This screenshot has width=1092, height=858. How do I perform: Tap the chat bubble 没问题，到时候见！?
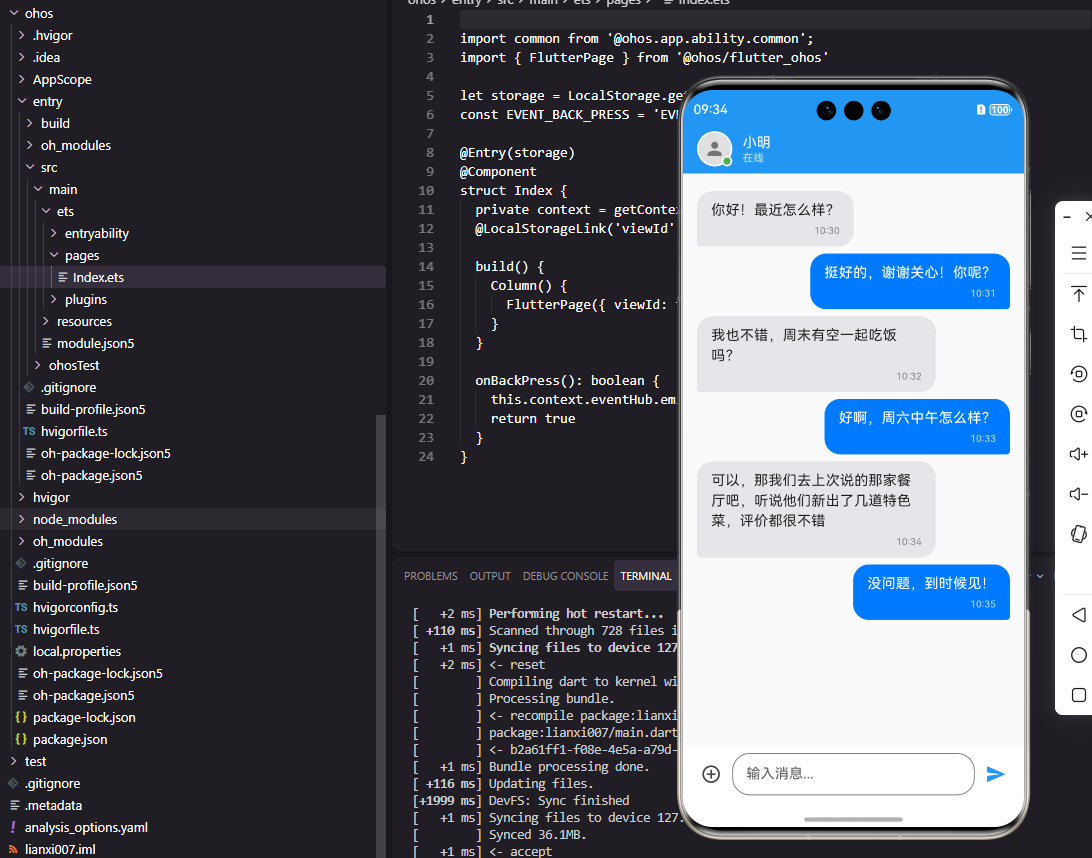click(x=931, y=592)
